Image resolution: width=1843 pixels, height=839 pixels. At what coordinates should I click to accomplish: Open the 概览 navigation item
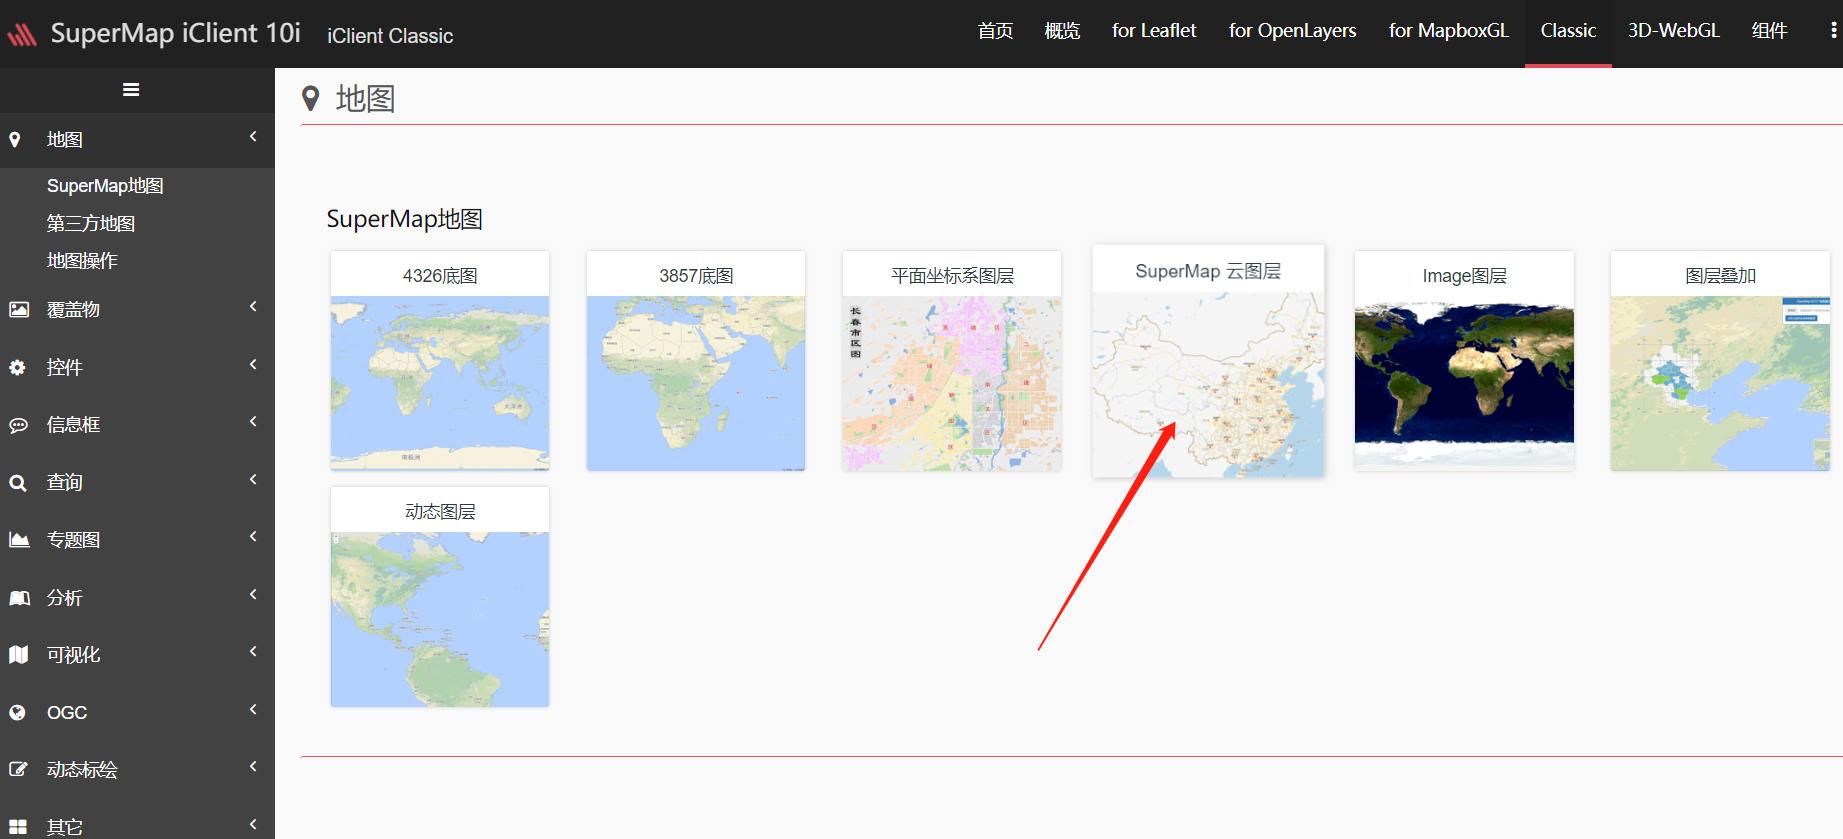click(x=1062, y=31)
